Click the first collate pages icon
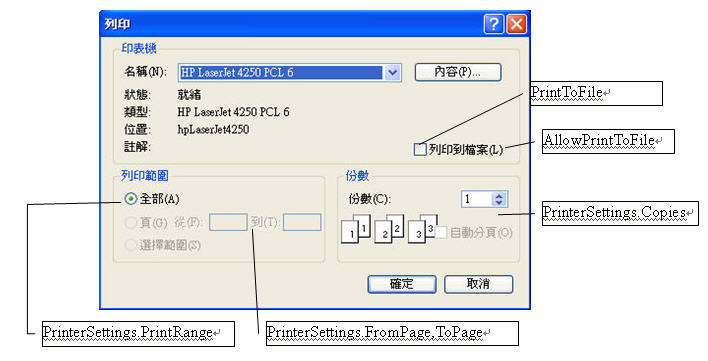This screenshot has width=708, height=361. [356, 229]
